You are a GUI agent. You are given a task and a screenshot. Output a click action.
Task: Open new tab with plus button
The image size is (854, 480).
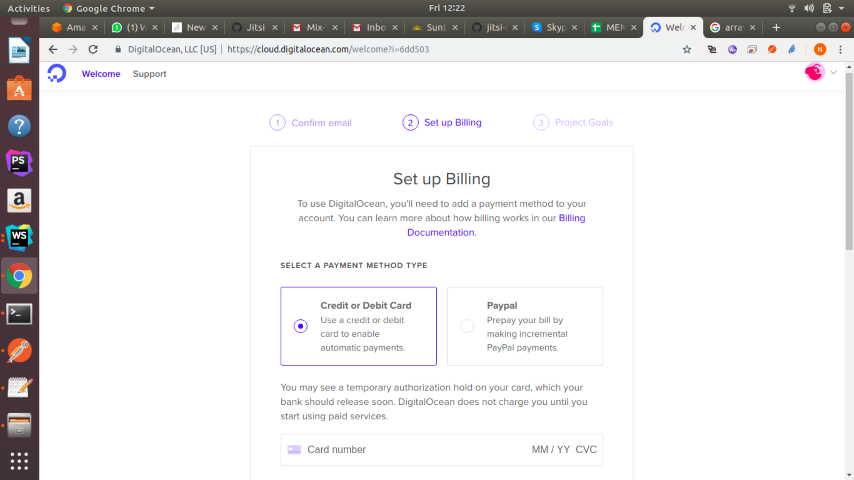(776, 27)
